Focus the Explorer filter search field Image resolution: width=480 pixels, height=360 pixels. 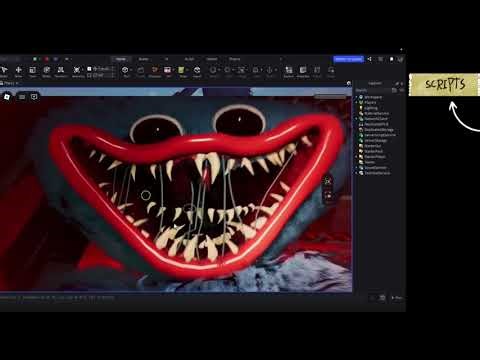click(x=373, y=90)
